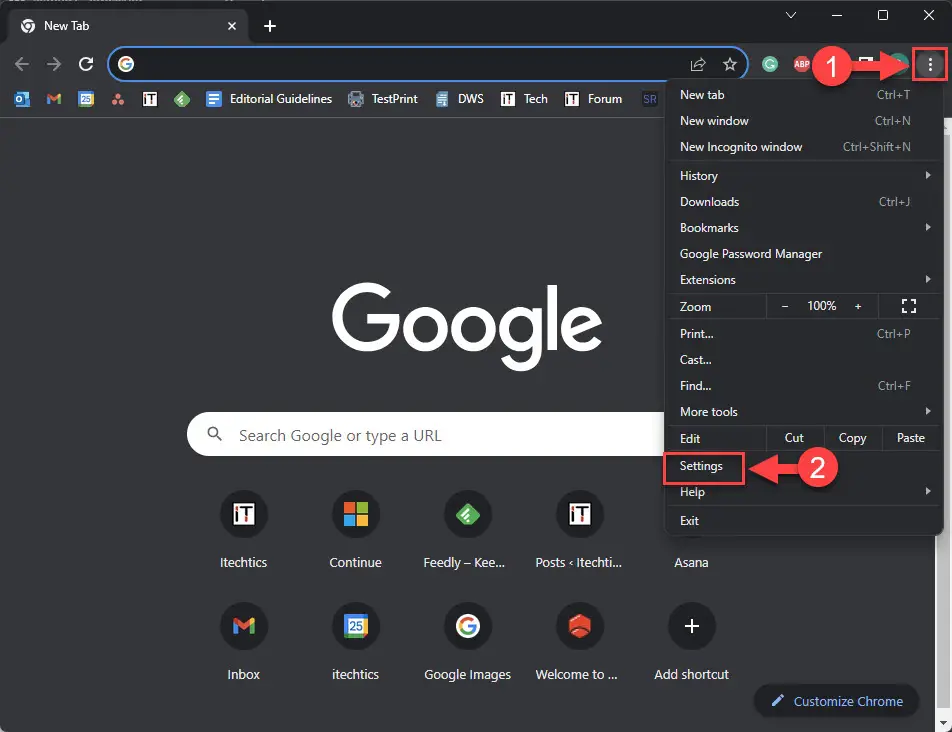Click the back navigation arrow
Viewport: 952px width, 732px height.
(22, 64)
